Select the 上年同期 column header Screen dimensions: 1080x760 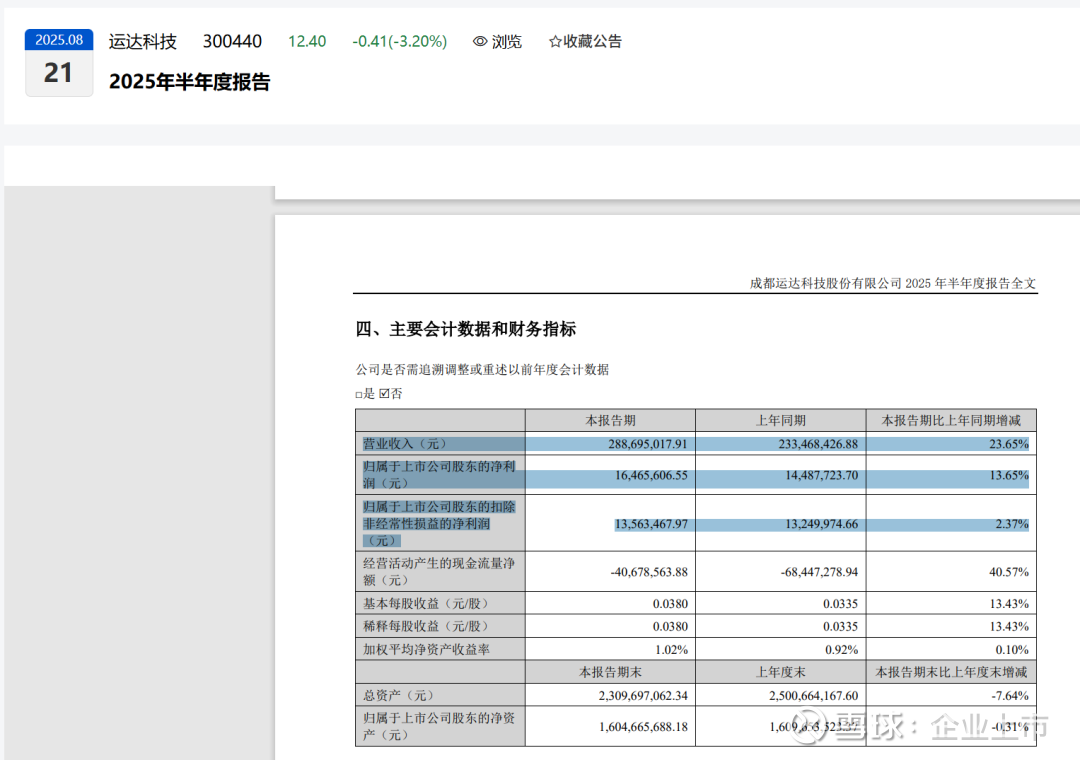(780, 421)
